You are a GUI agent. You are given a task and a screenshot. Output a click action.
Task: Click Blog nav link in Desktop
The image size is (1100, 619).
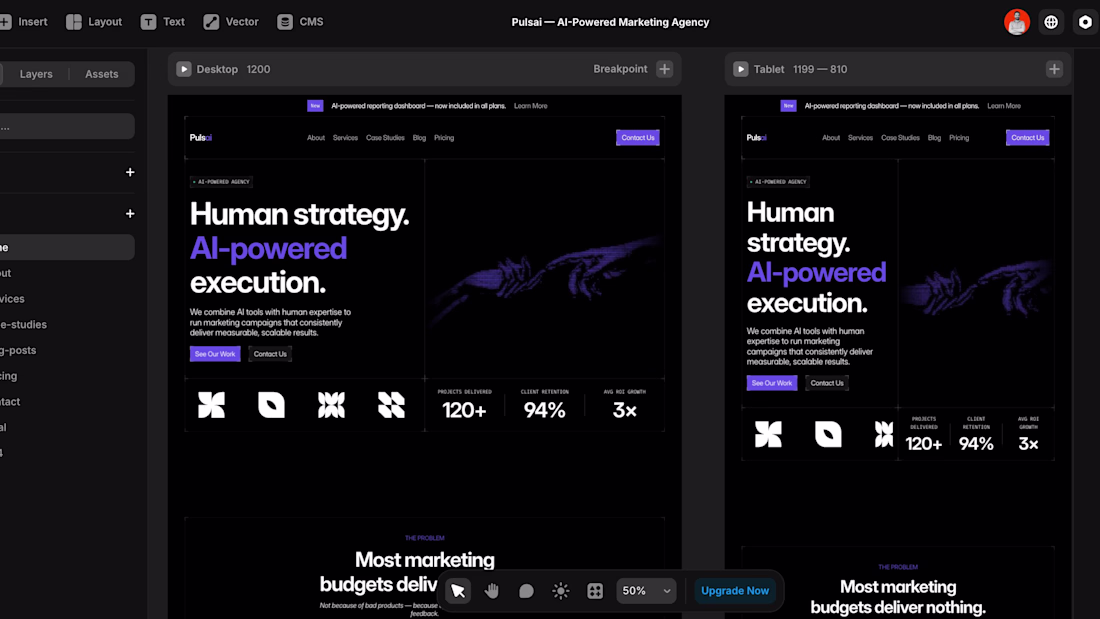click(420, 138)
